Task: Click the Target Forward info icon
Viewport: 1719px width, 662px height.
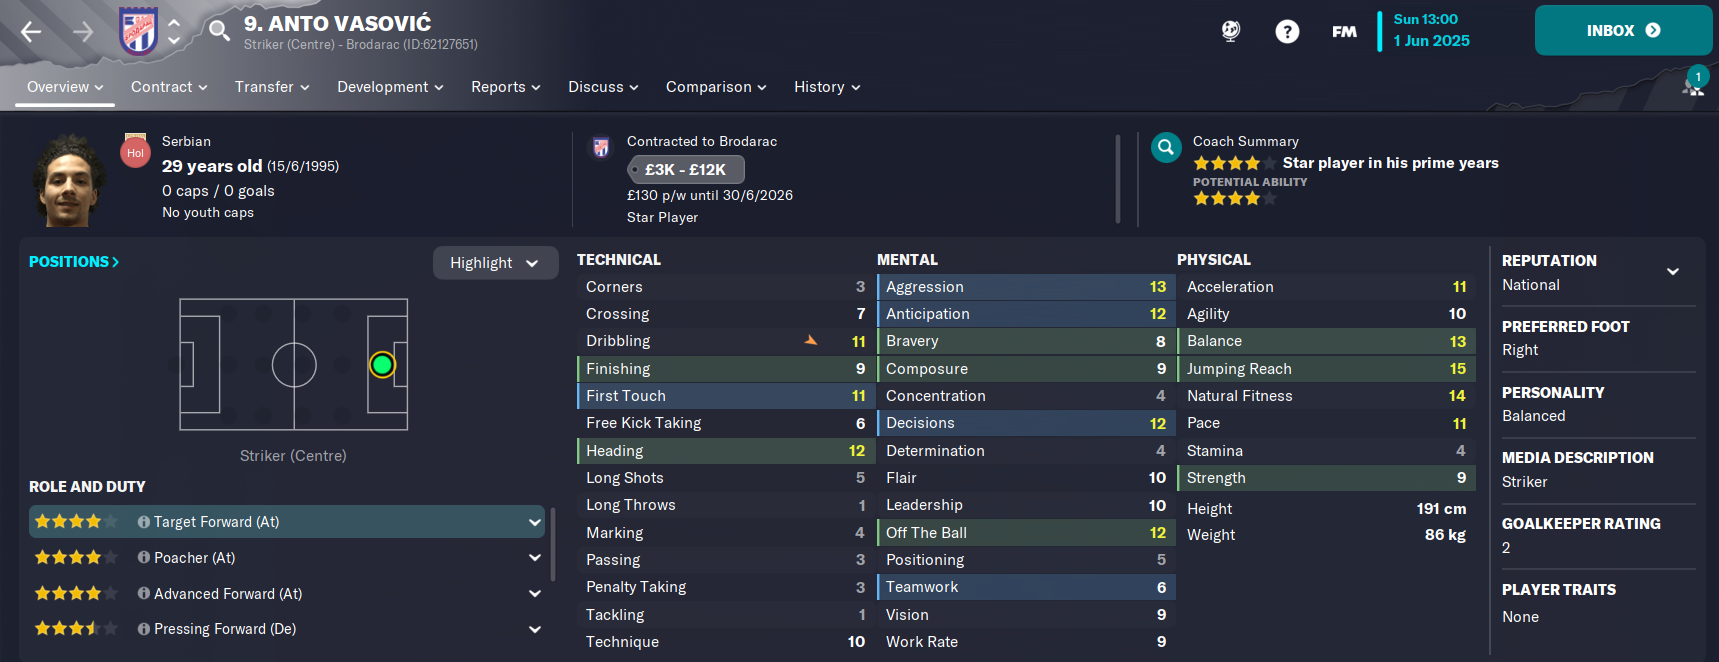Action: [144, 522]
